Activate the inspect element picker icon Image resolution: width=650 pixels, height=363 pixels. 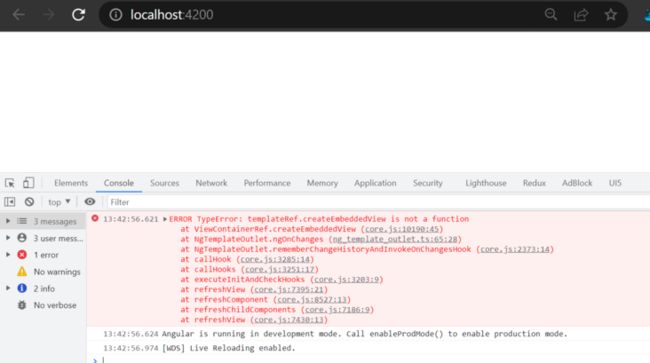pyautogui.click(x=10, y=183)
